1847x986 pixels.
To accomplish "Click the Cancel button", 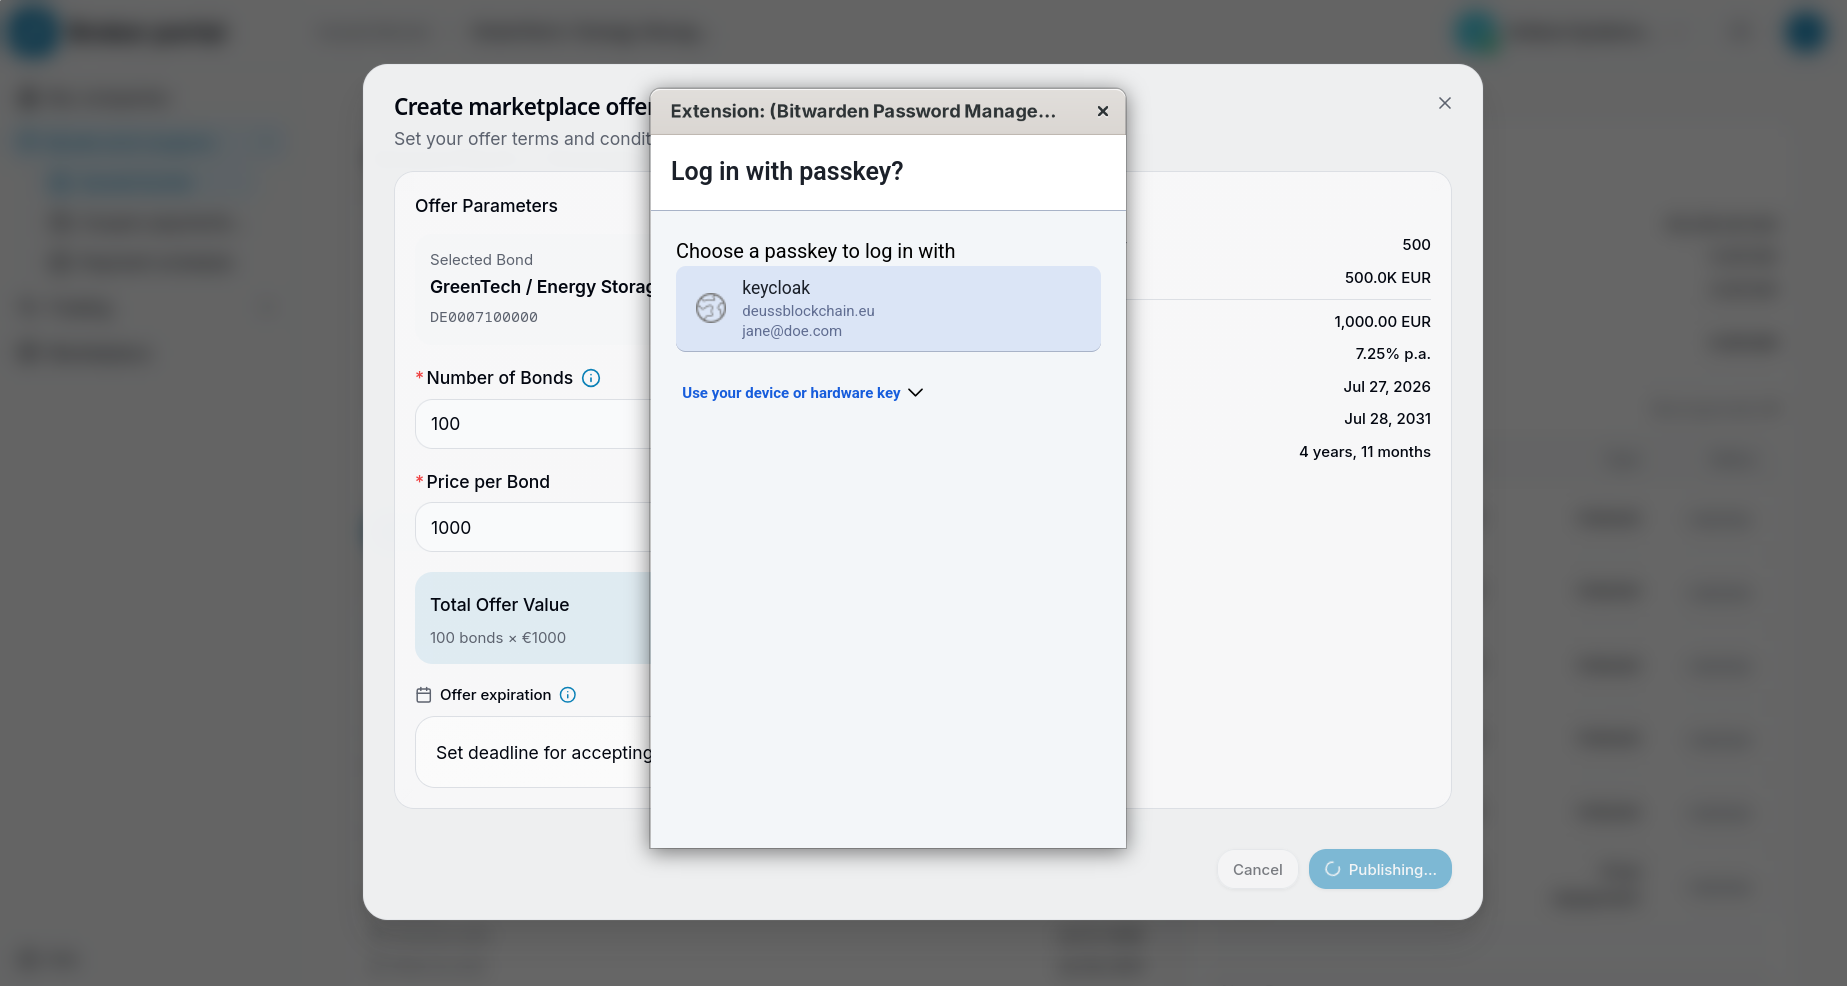I will [1257, 869].
